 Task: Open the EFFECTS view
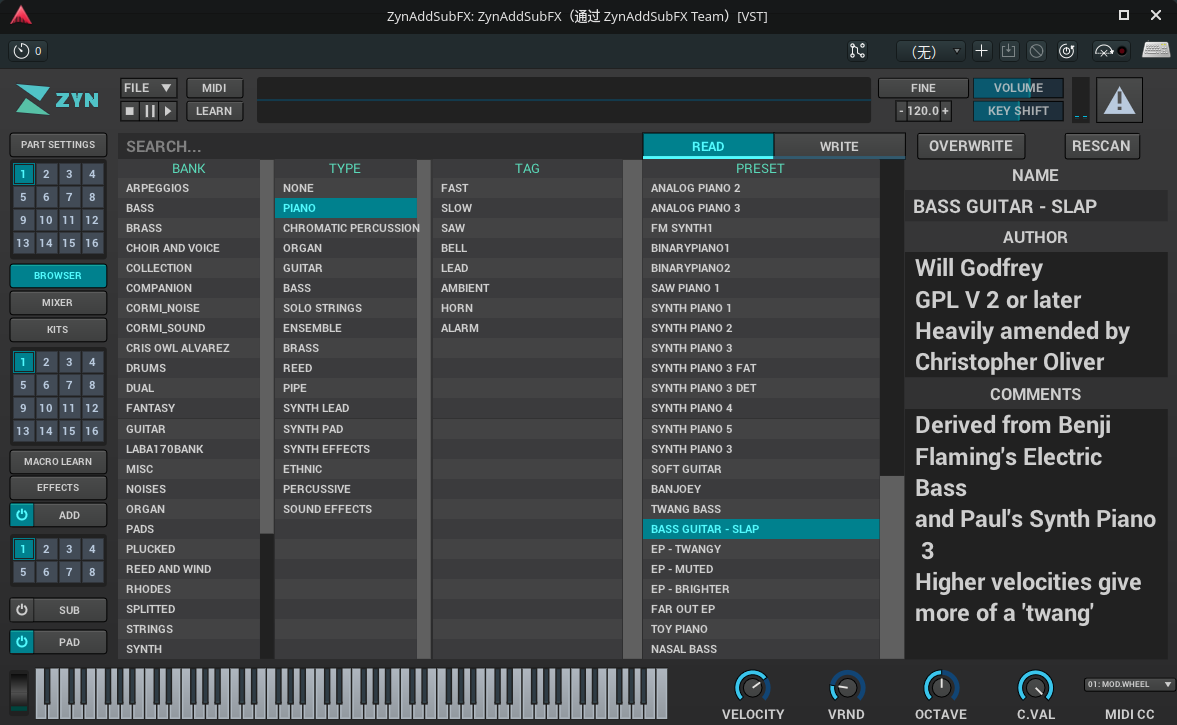click(x=58, y=488)
